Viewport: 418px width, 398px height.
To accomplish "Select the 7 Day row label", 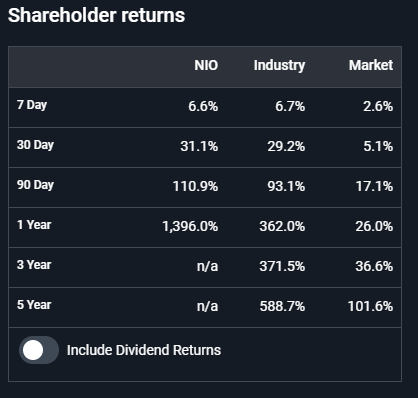I will (x=32, y=105).
